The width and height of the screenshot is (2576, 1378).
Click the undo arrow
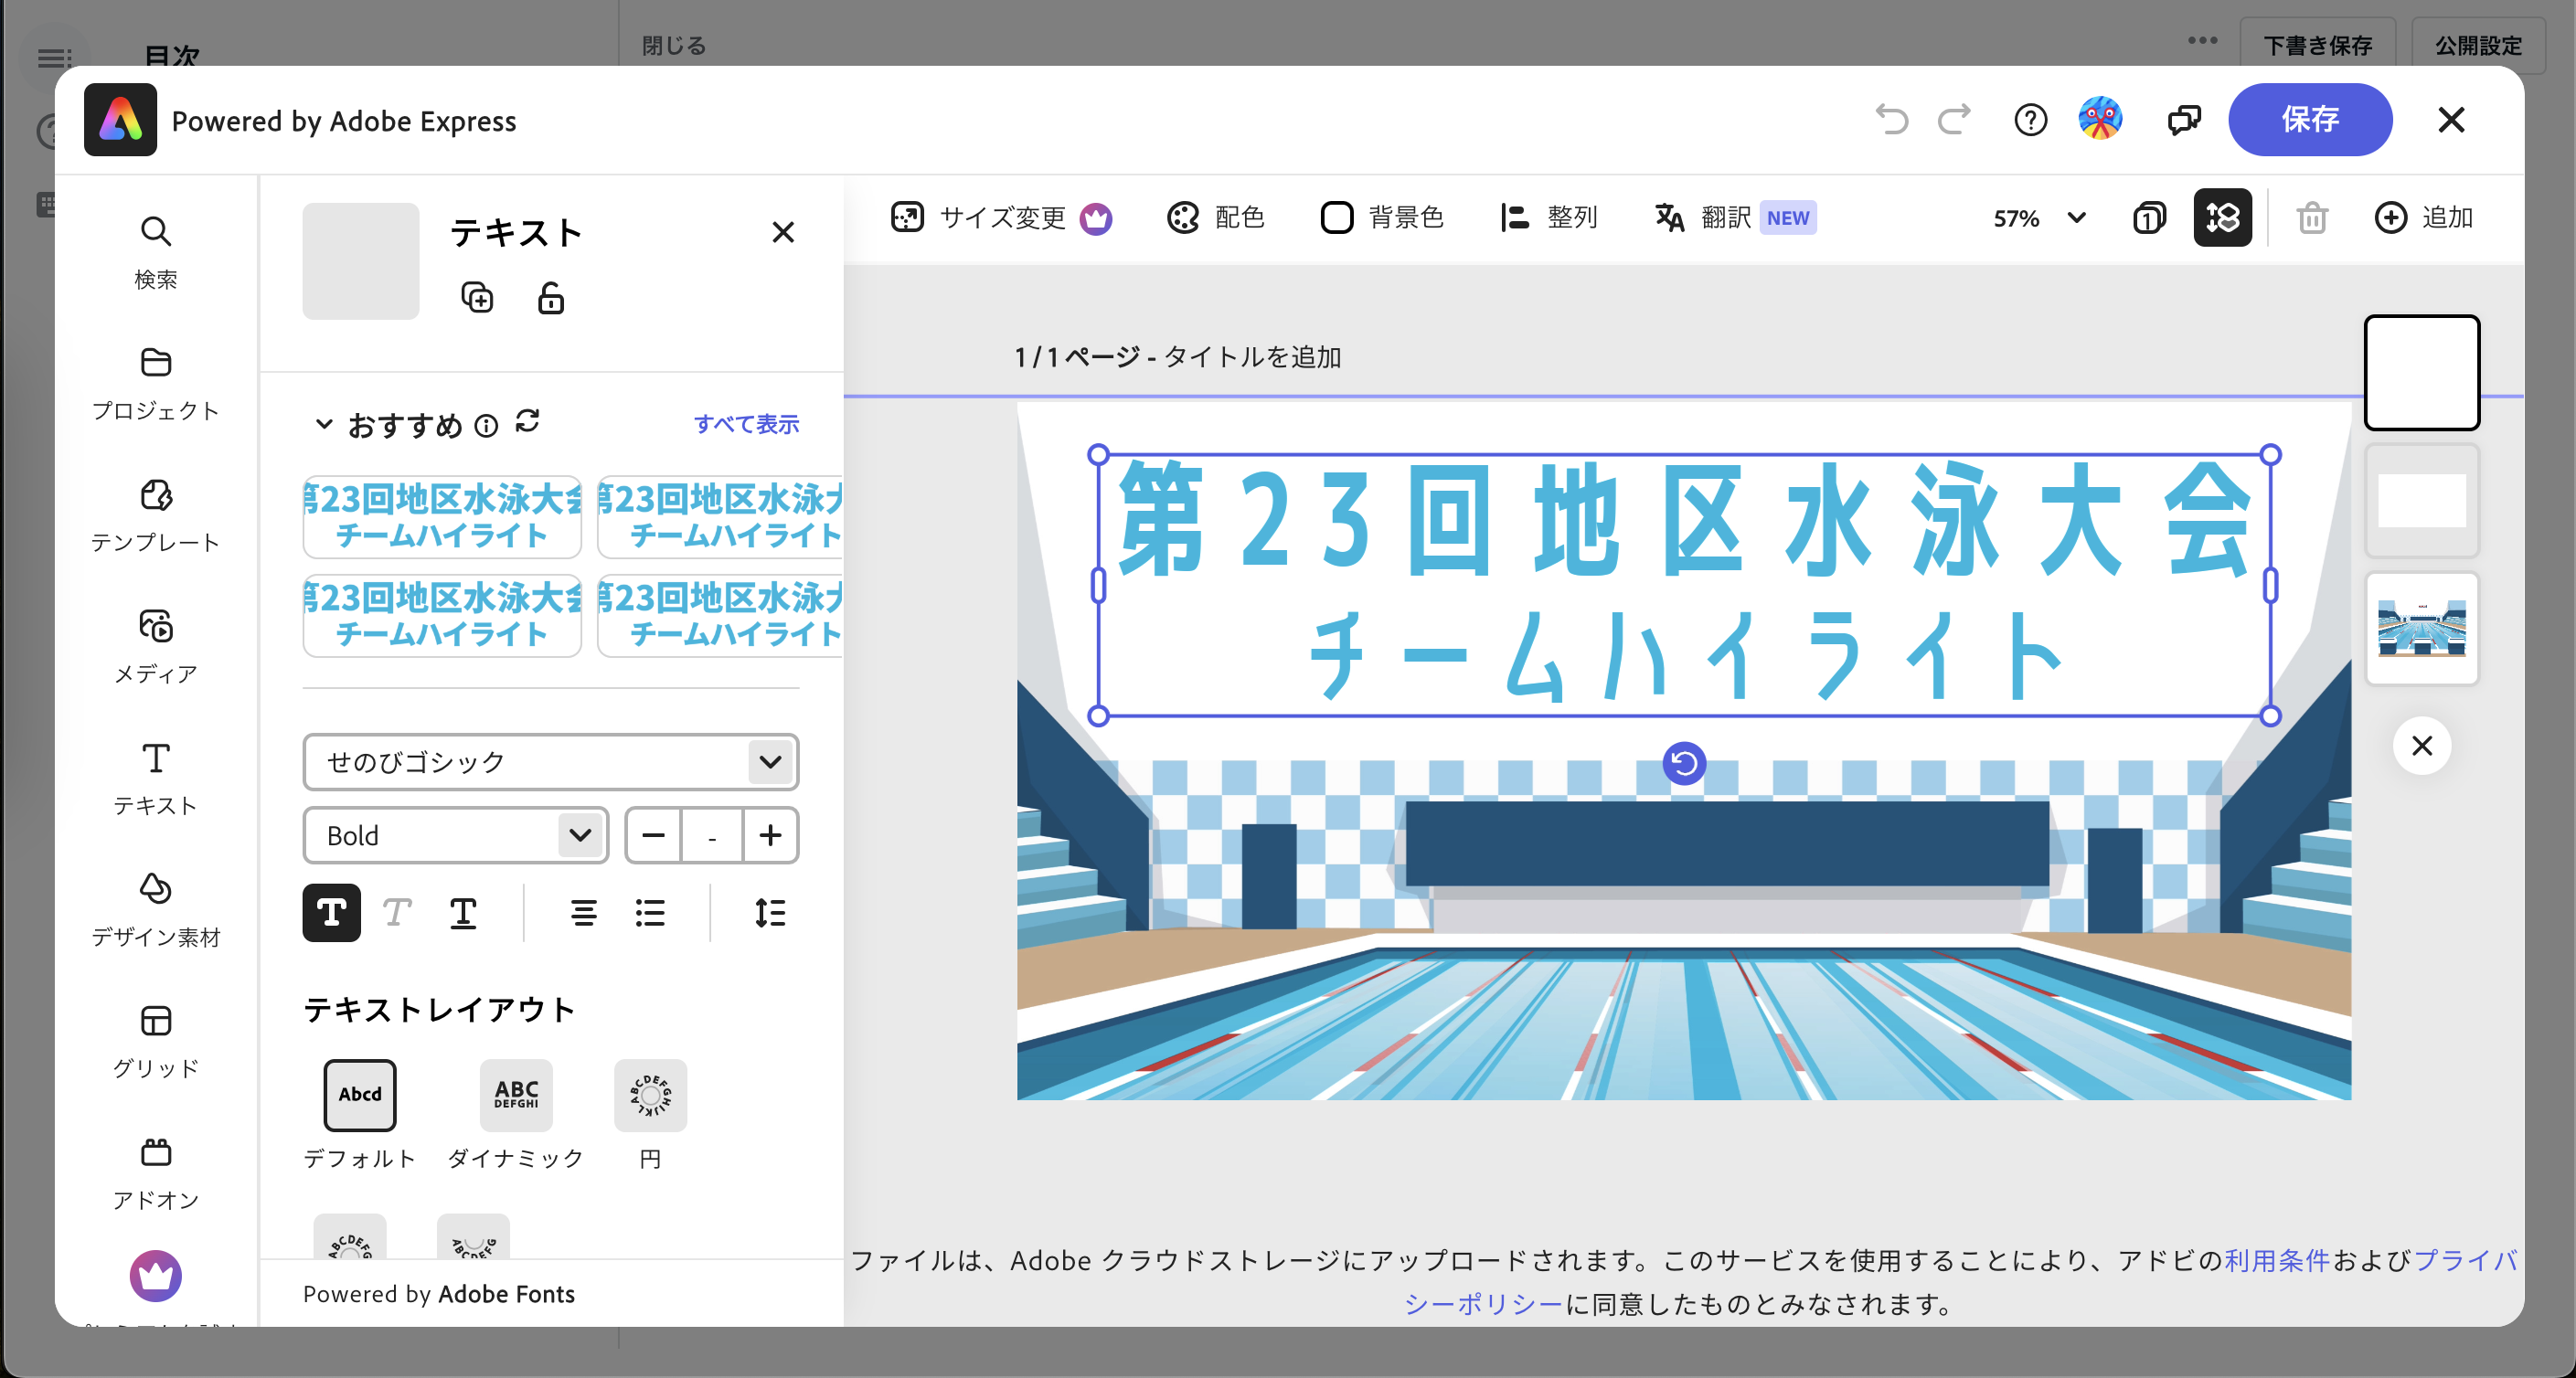[1891, 119]
